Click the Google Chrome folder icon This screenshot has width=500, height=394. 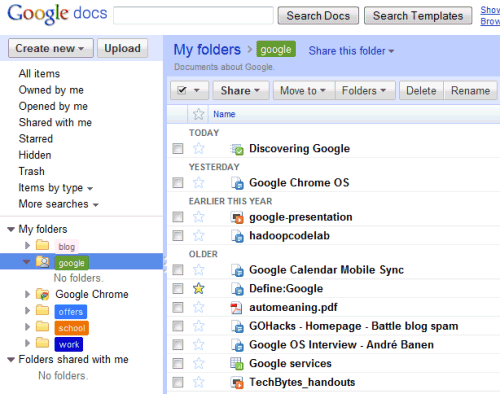42,294
